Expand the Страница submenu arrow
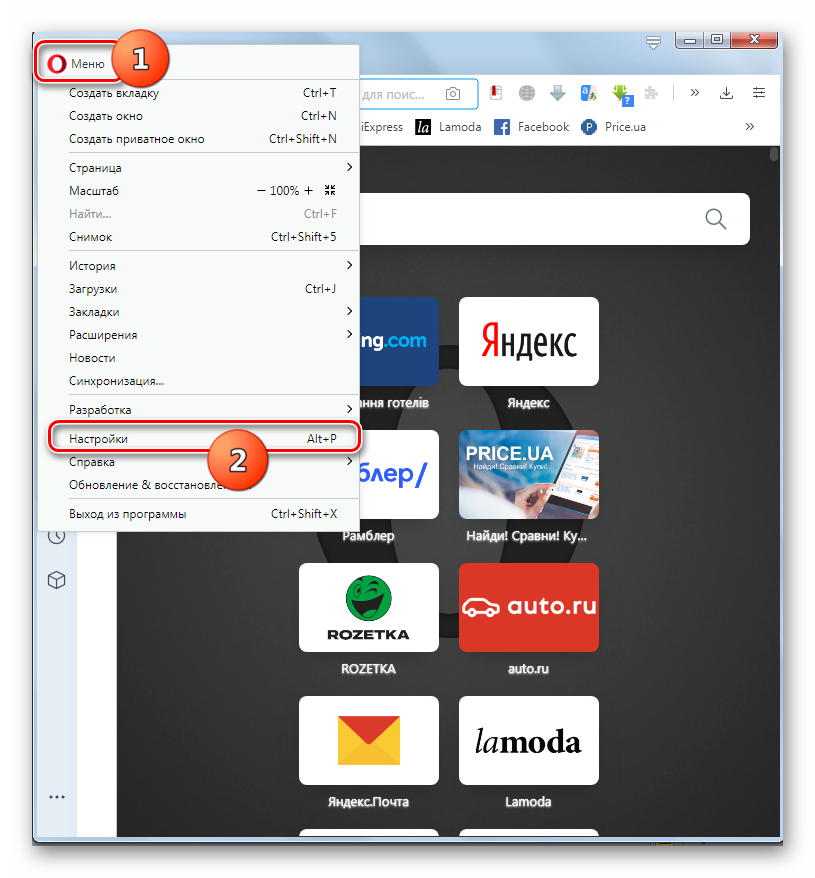 pyautogui.click(x=349, y=167)
